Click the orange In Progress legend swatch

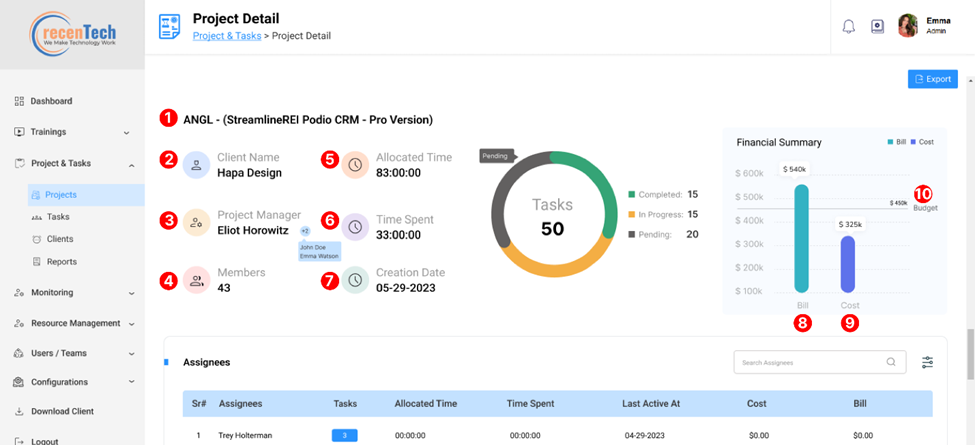[x=632, y=214]
